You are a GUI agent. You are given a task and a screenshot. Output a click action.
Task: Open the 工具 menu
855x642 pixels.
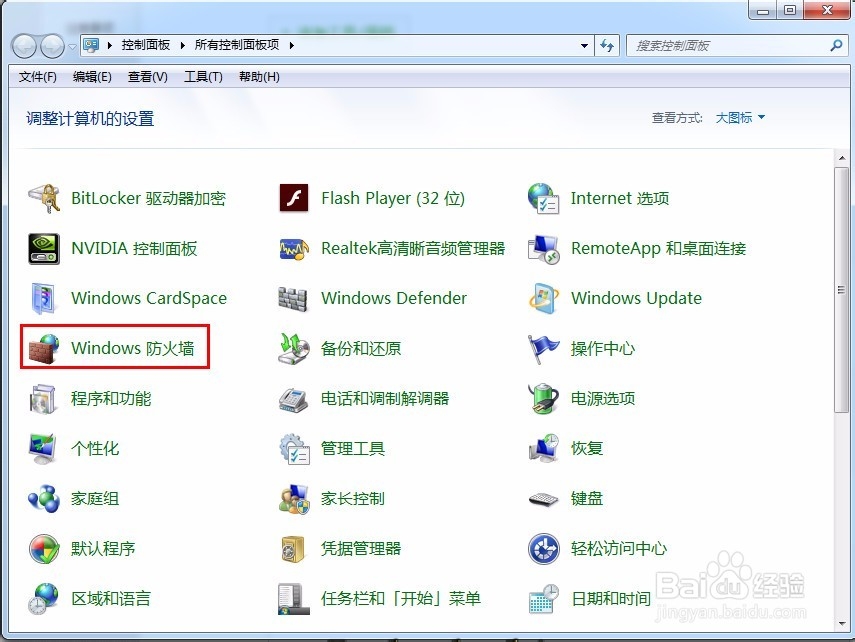pyautogui.click(x=202, y=77)
